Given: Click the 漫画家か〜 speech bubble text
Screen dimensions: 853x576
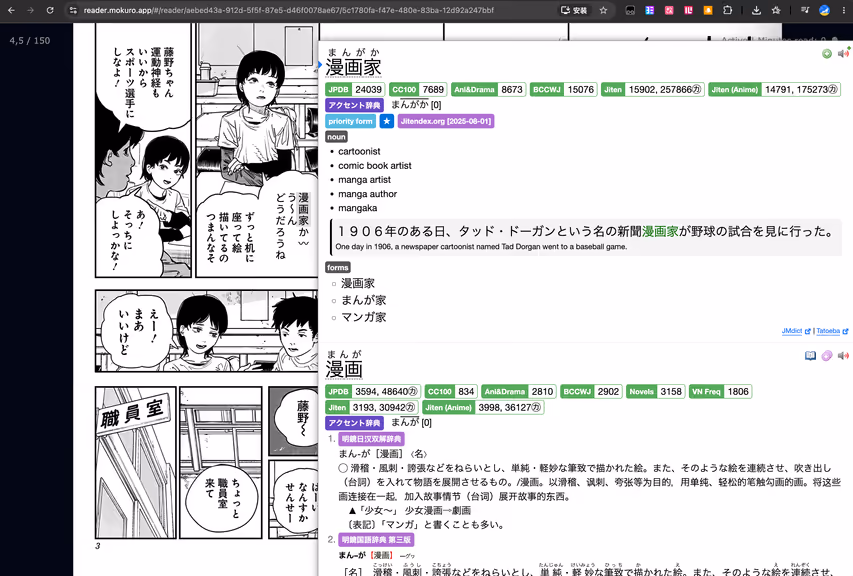Looking at the screenshot, I should (304, 219).
